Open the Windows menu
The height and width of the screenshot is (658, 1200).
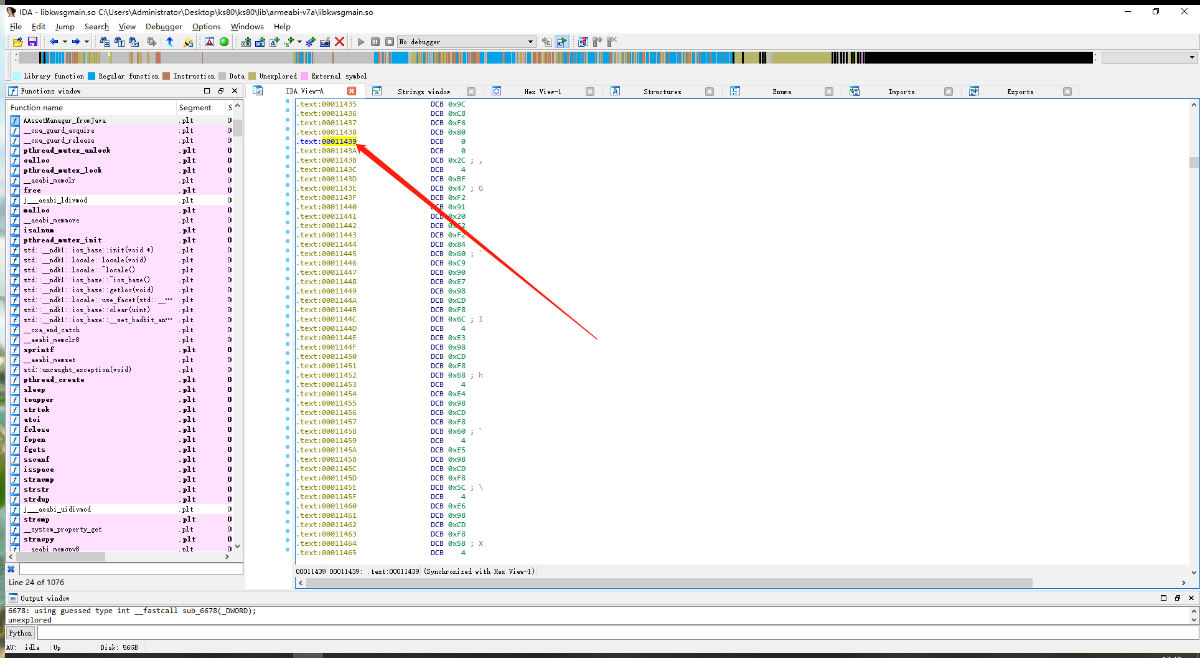click(x=247, y=27)
